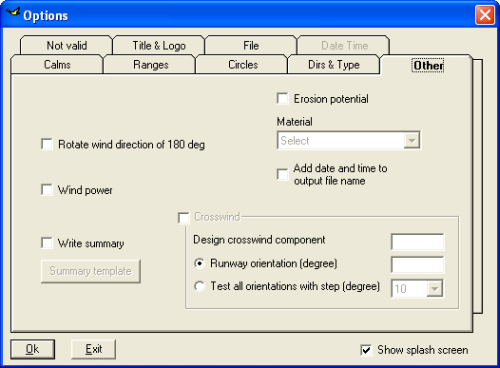Click the Material label text
The image size is (500, 368).
coord(295,122)
